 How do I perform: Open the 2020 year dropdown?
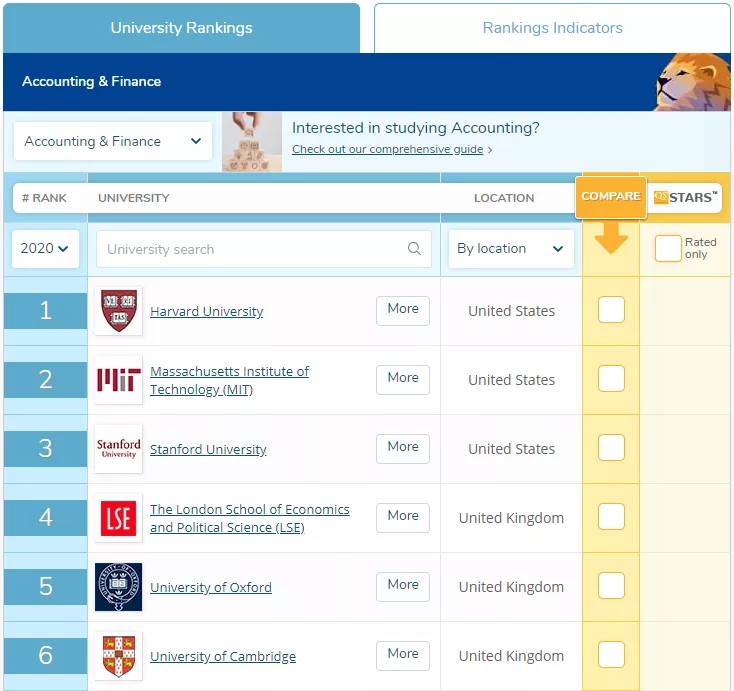point(45,249)
